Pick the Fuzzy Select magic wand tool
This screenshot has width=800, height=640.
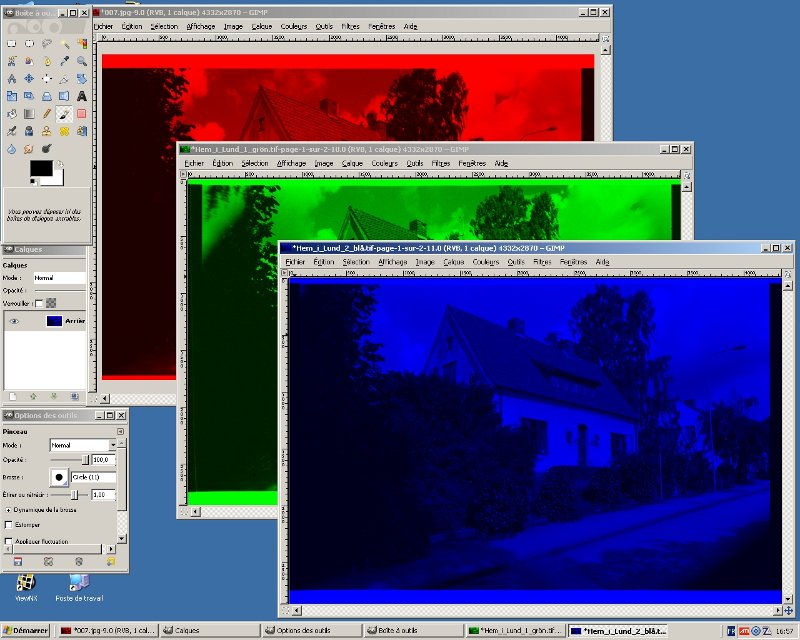pos(65,44)
